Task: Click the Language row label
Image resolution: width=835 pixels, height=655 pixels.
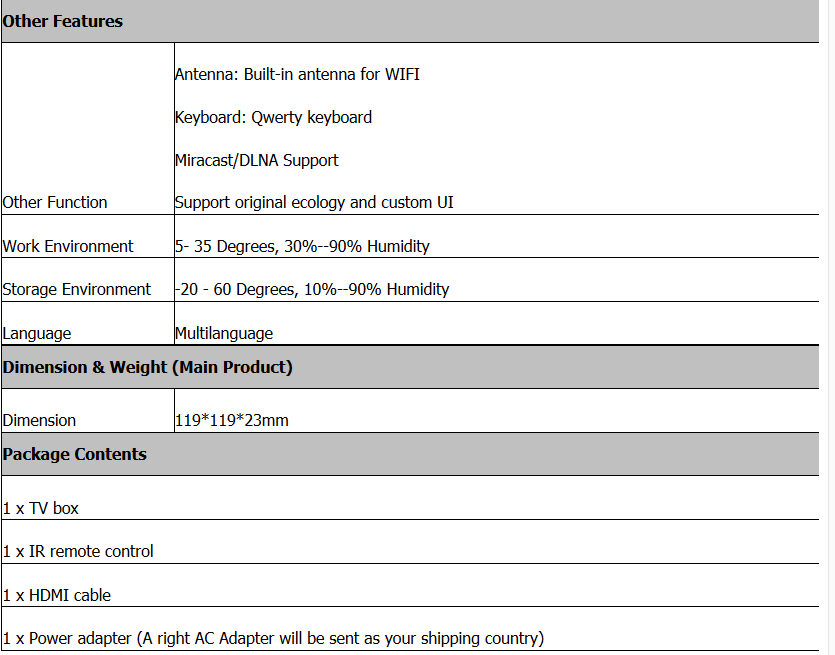Action: point(37,333)
